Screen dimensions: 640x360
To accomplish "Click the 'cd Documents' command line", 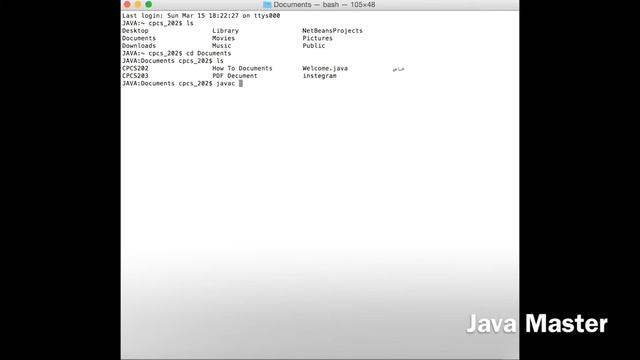I will pos(176,53).
